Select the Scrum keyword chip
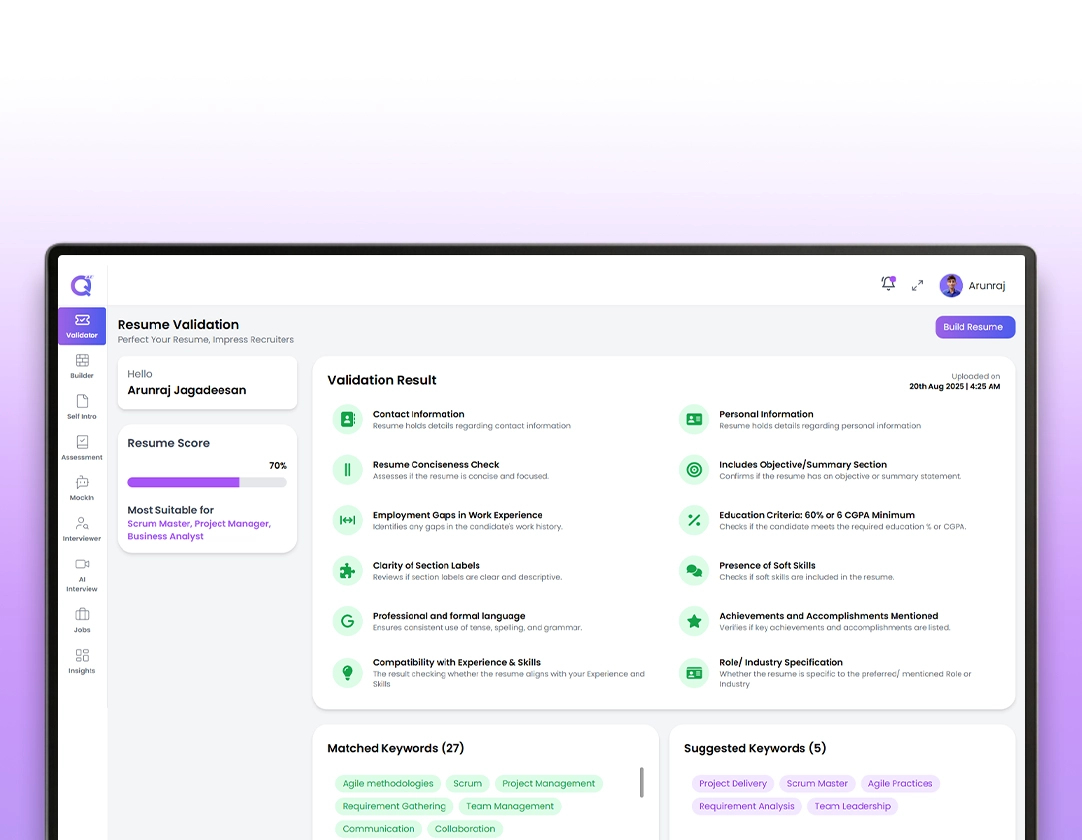The height and width of the screenshot is (840, 1082). (x=467, y=783)
